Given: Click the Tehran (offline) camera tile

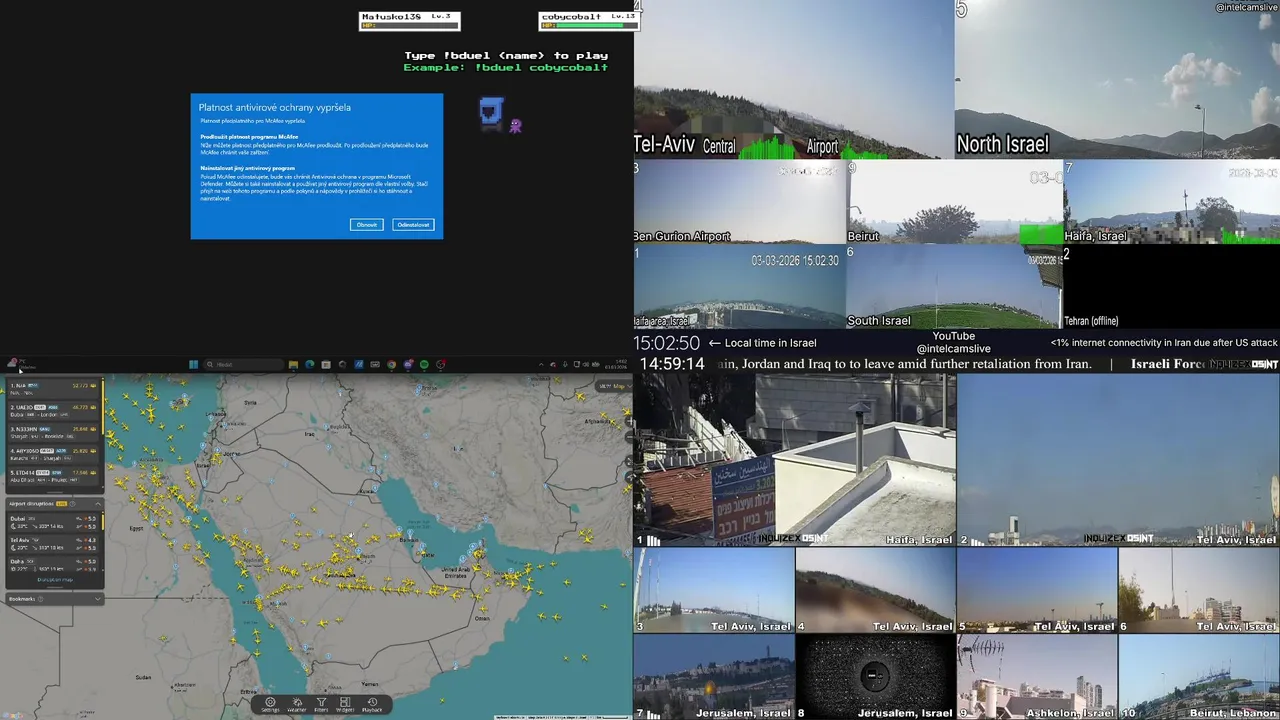Looking at the screenshot, I should 1171,287.
